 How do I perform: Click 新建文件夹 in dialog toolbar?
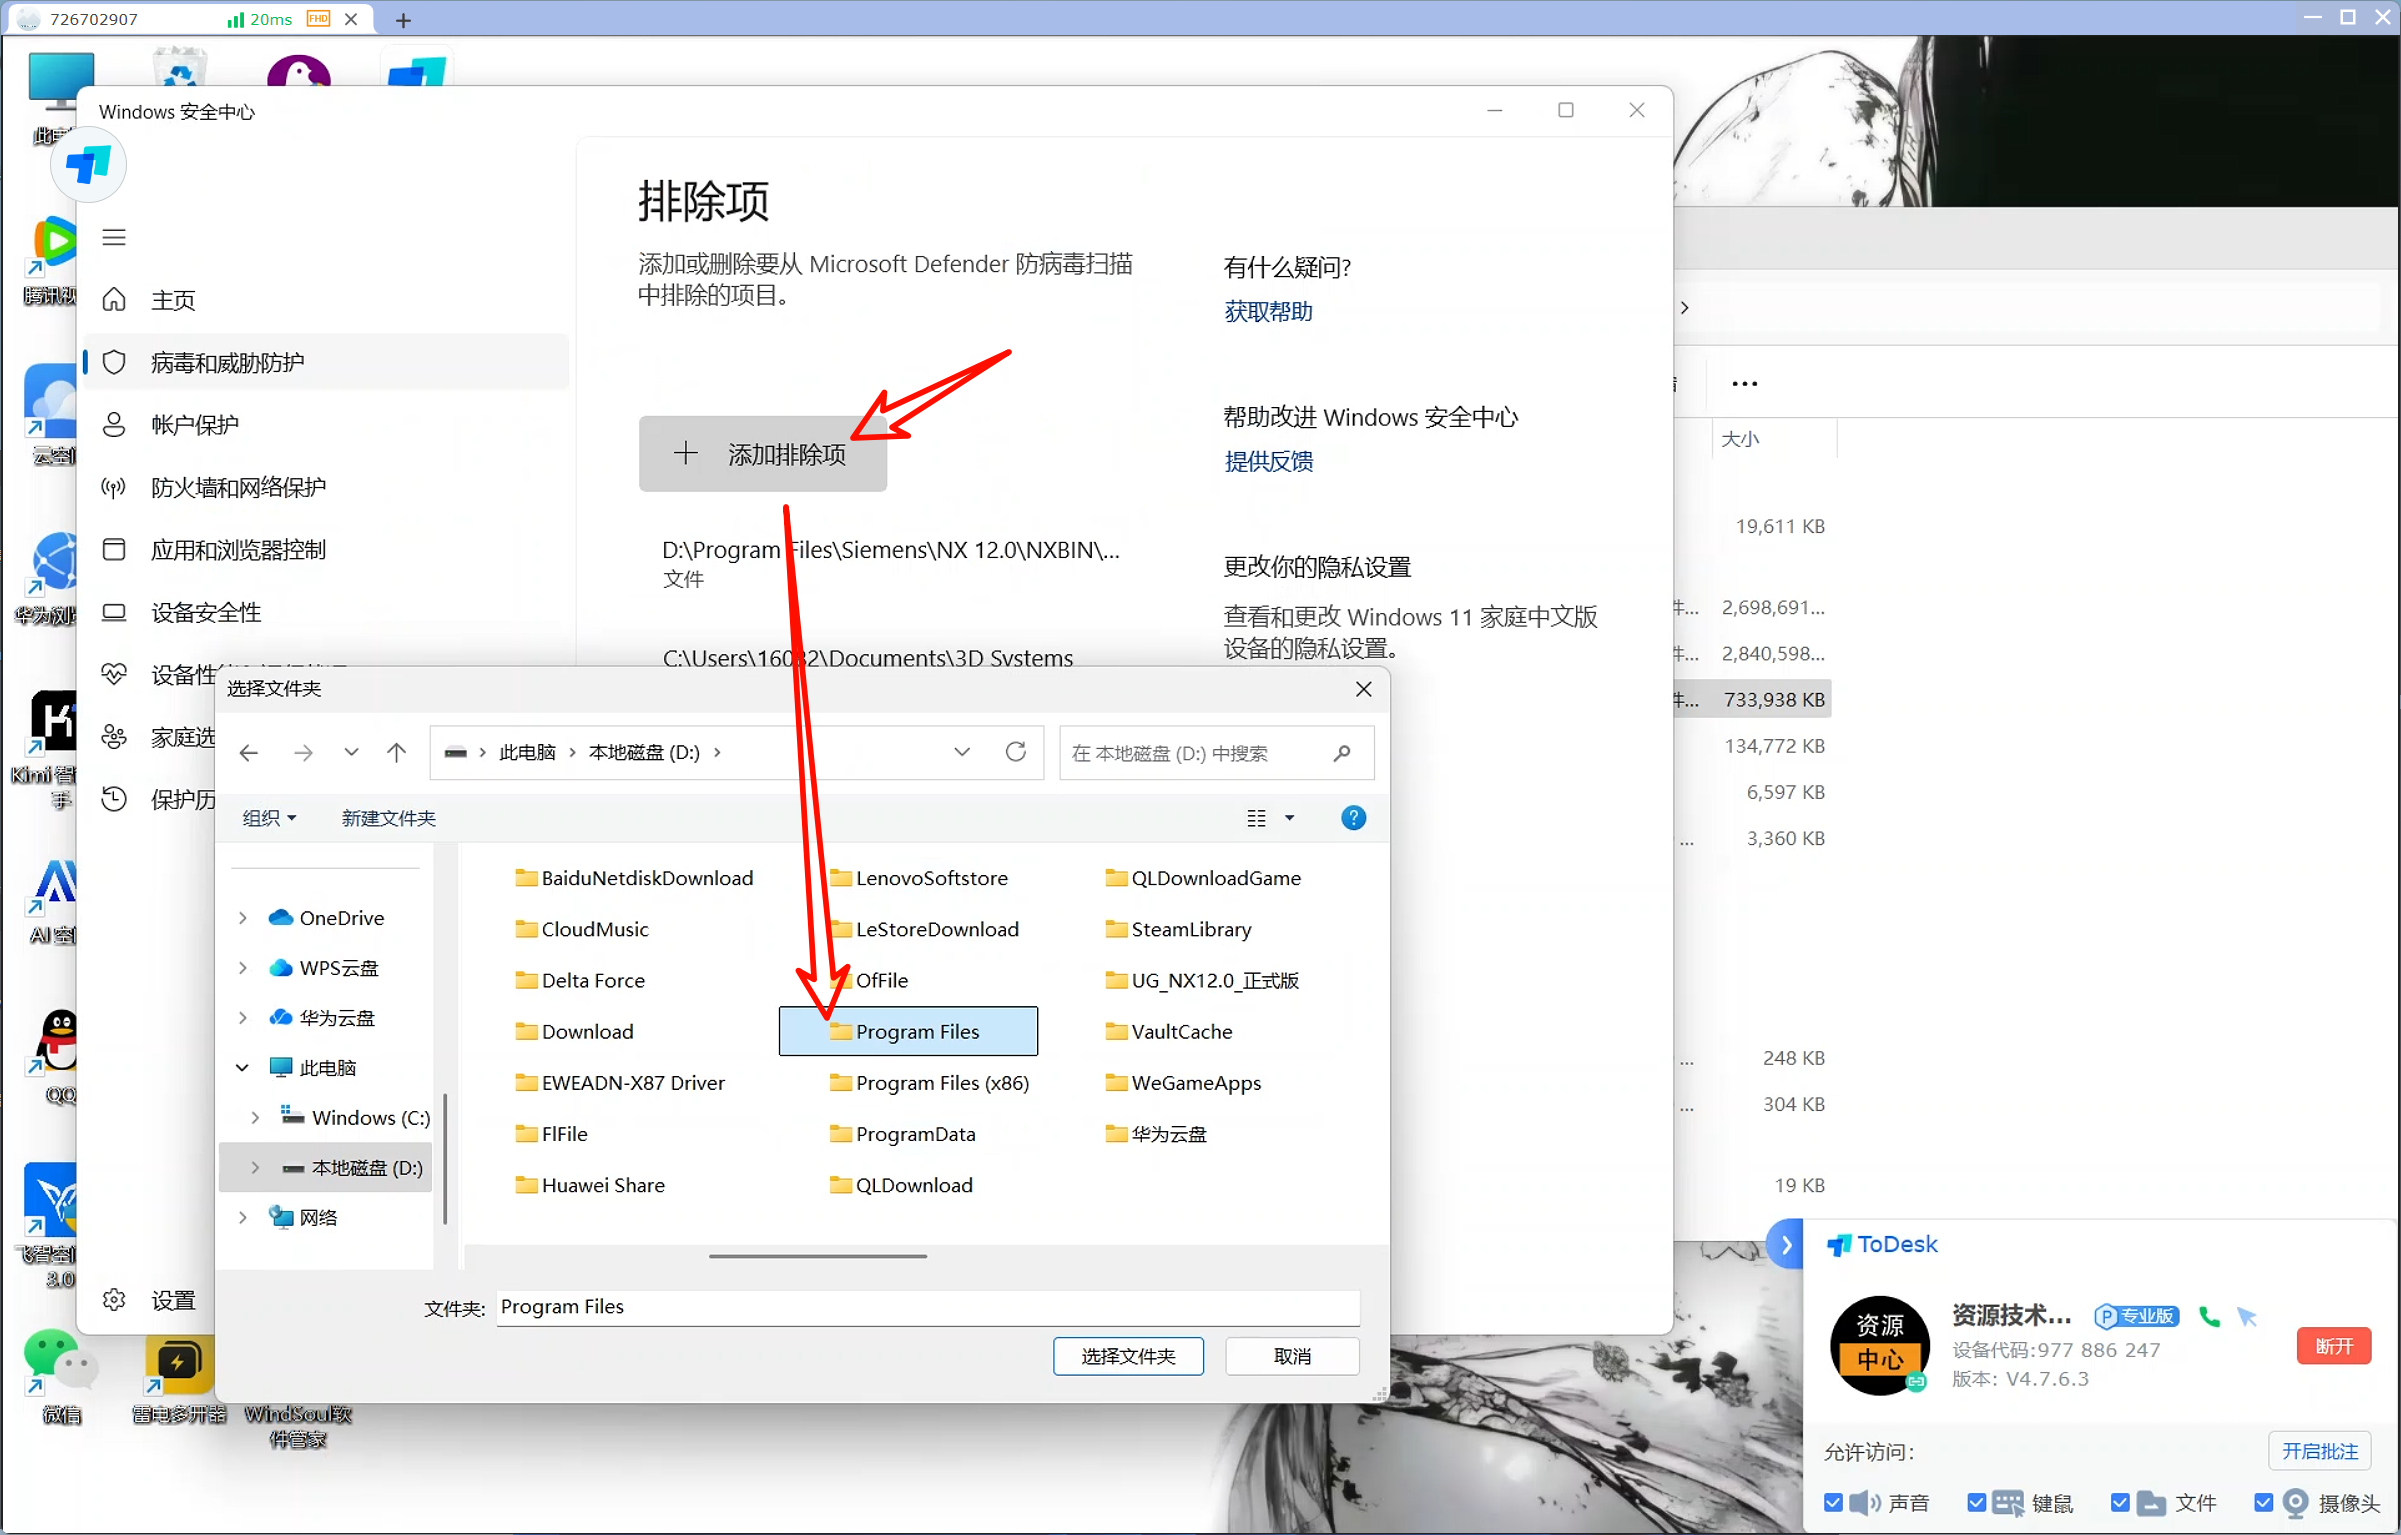(x=388, y=818)
